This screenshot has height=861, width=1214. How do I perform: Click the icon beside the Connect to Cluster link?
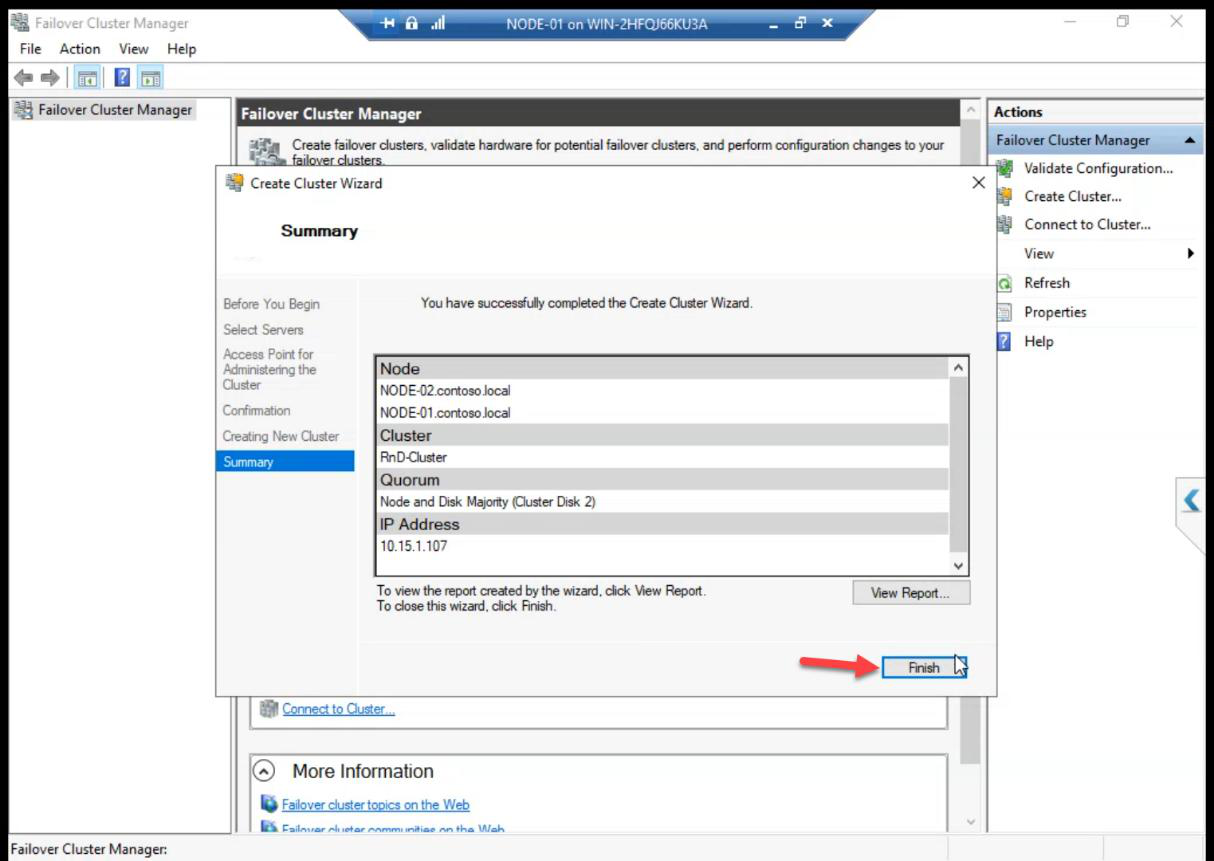[x=268, y=709]
